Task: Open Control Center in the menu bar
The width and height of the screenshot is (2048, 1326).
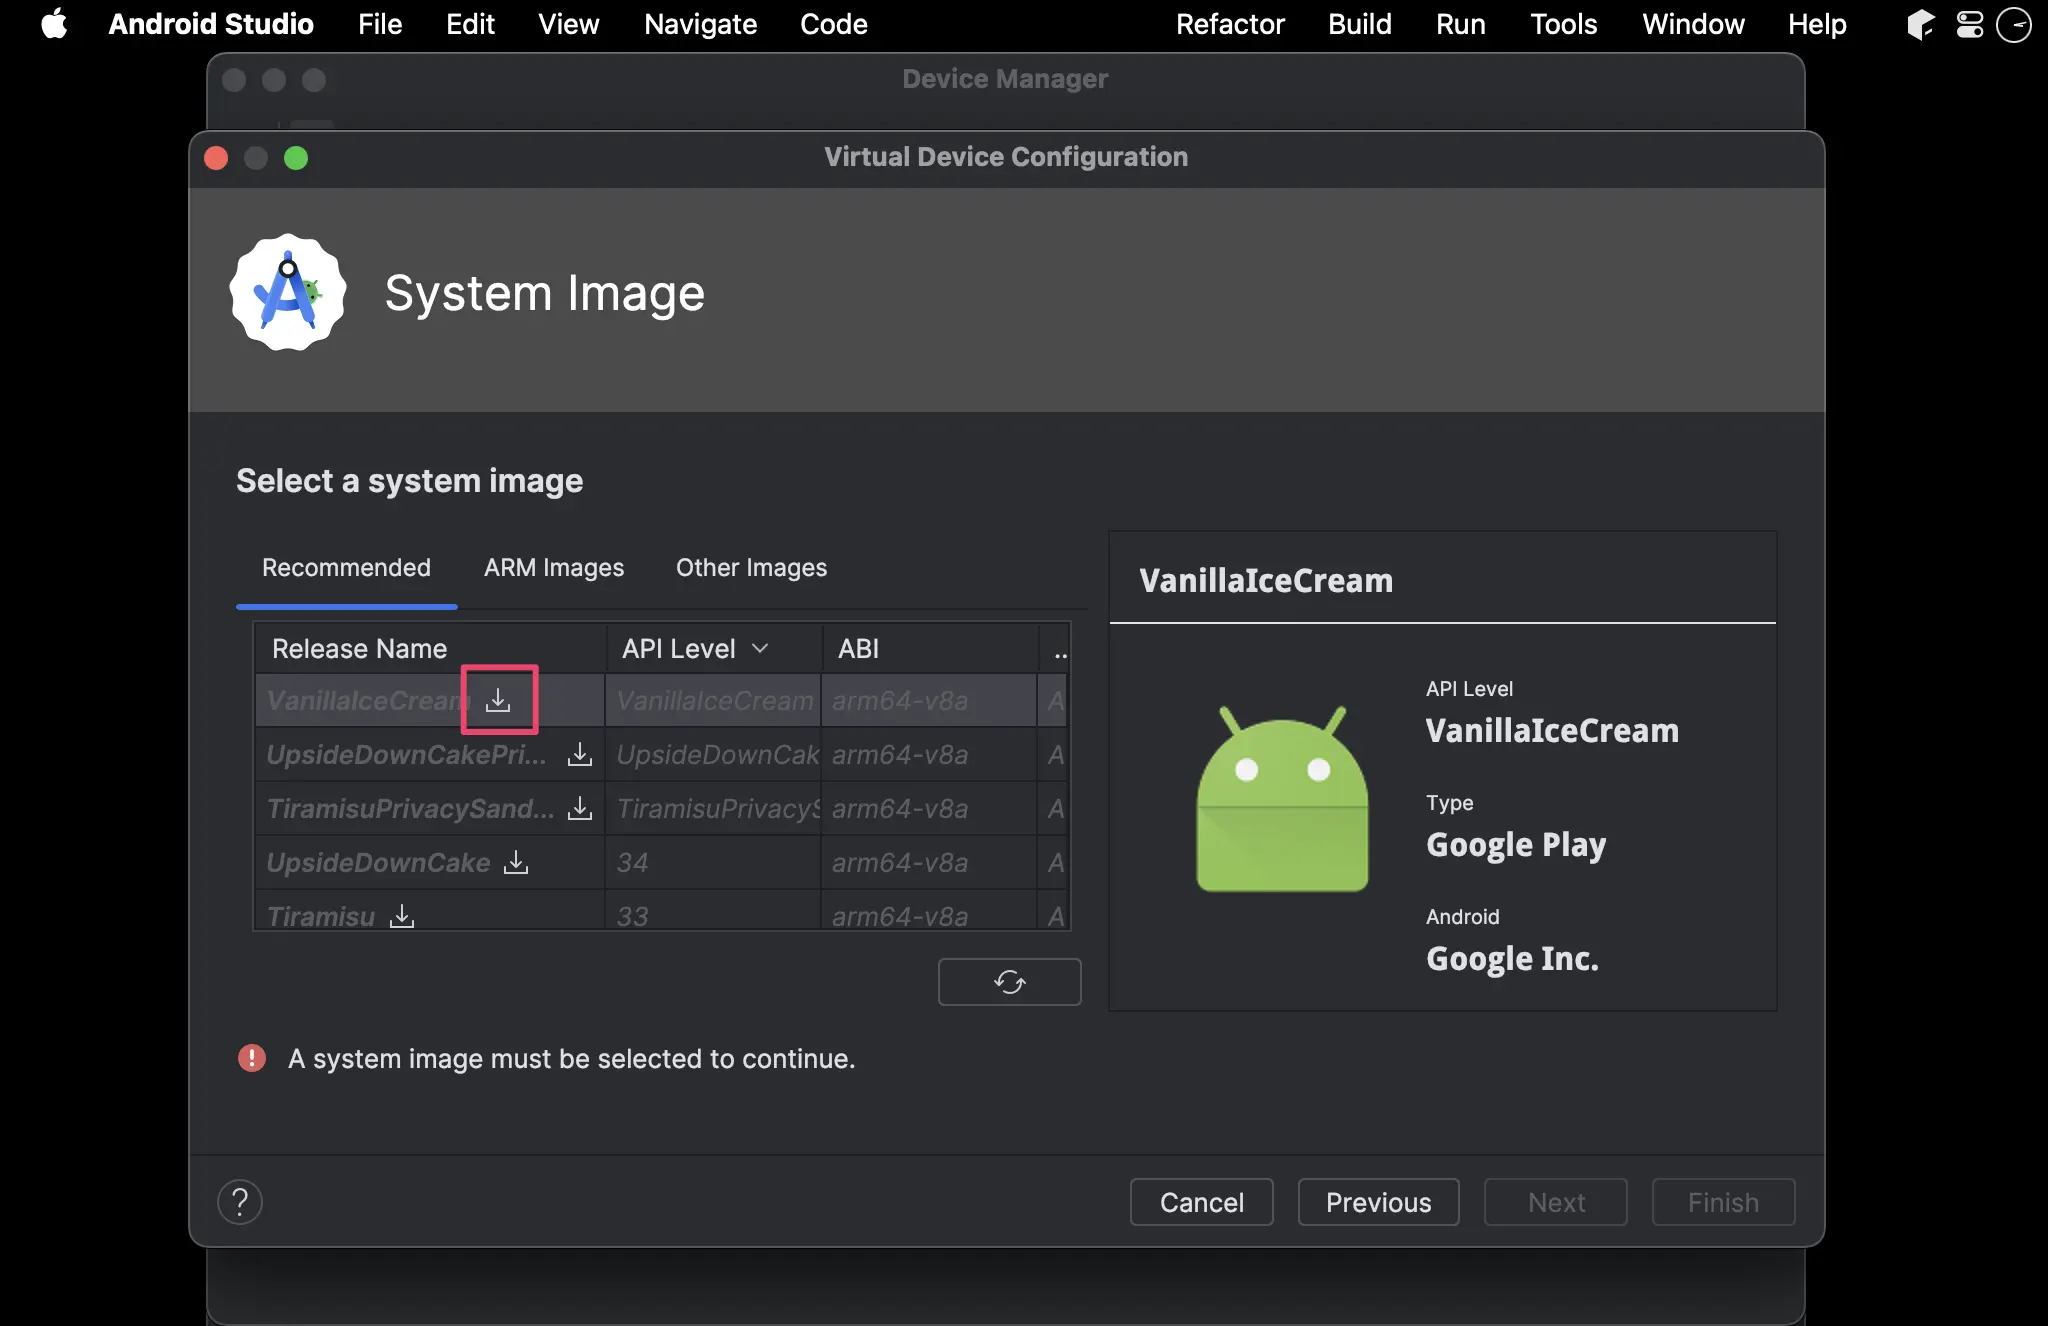Action: click(x=1969, y=24)
